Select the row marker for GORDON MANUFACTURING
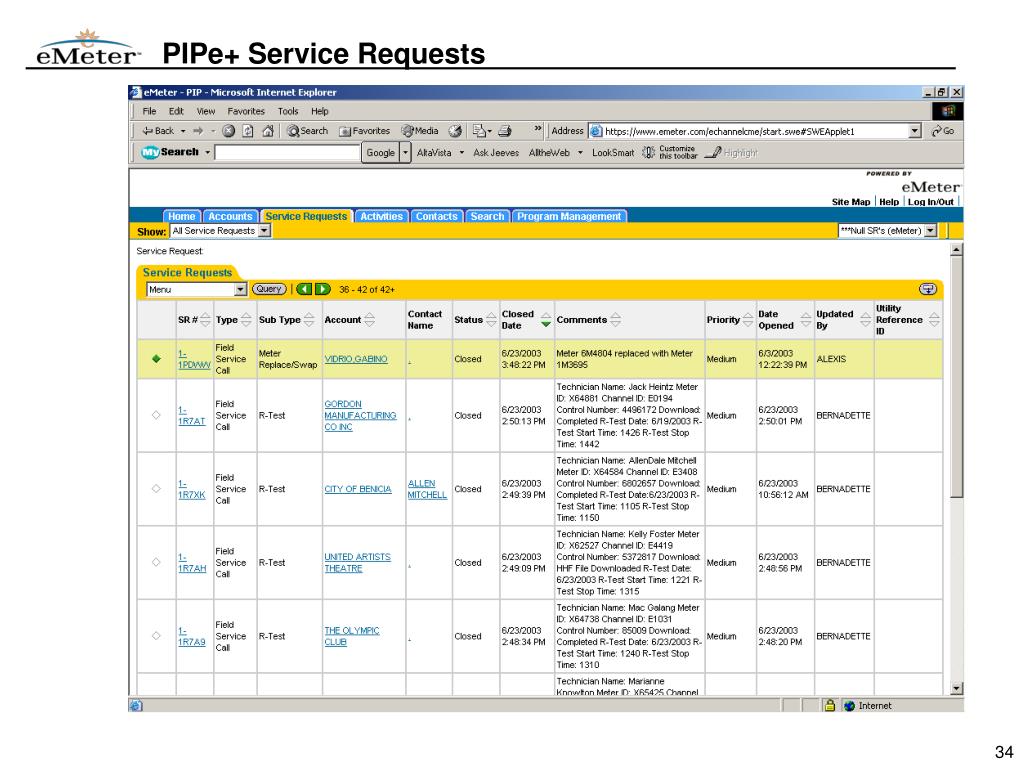The width and height of the screenshot is (1024, 768). tap(156, 415)
